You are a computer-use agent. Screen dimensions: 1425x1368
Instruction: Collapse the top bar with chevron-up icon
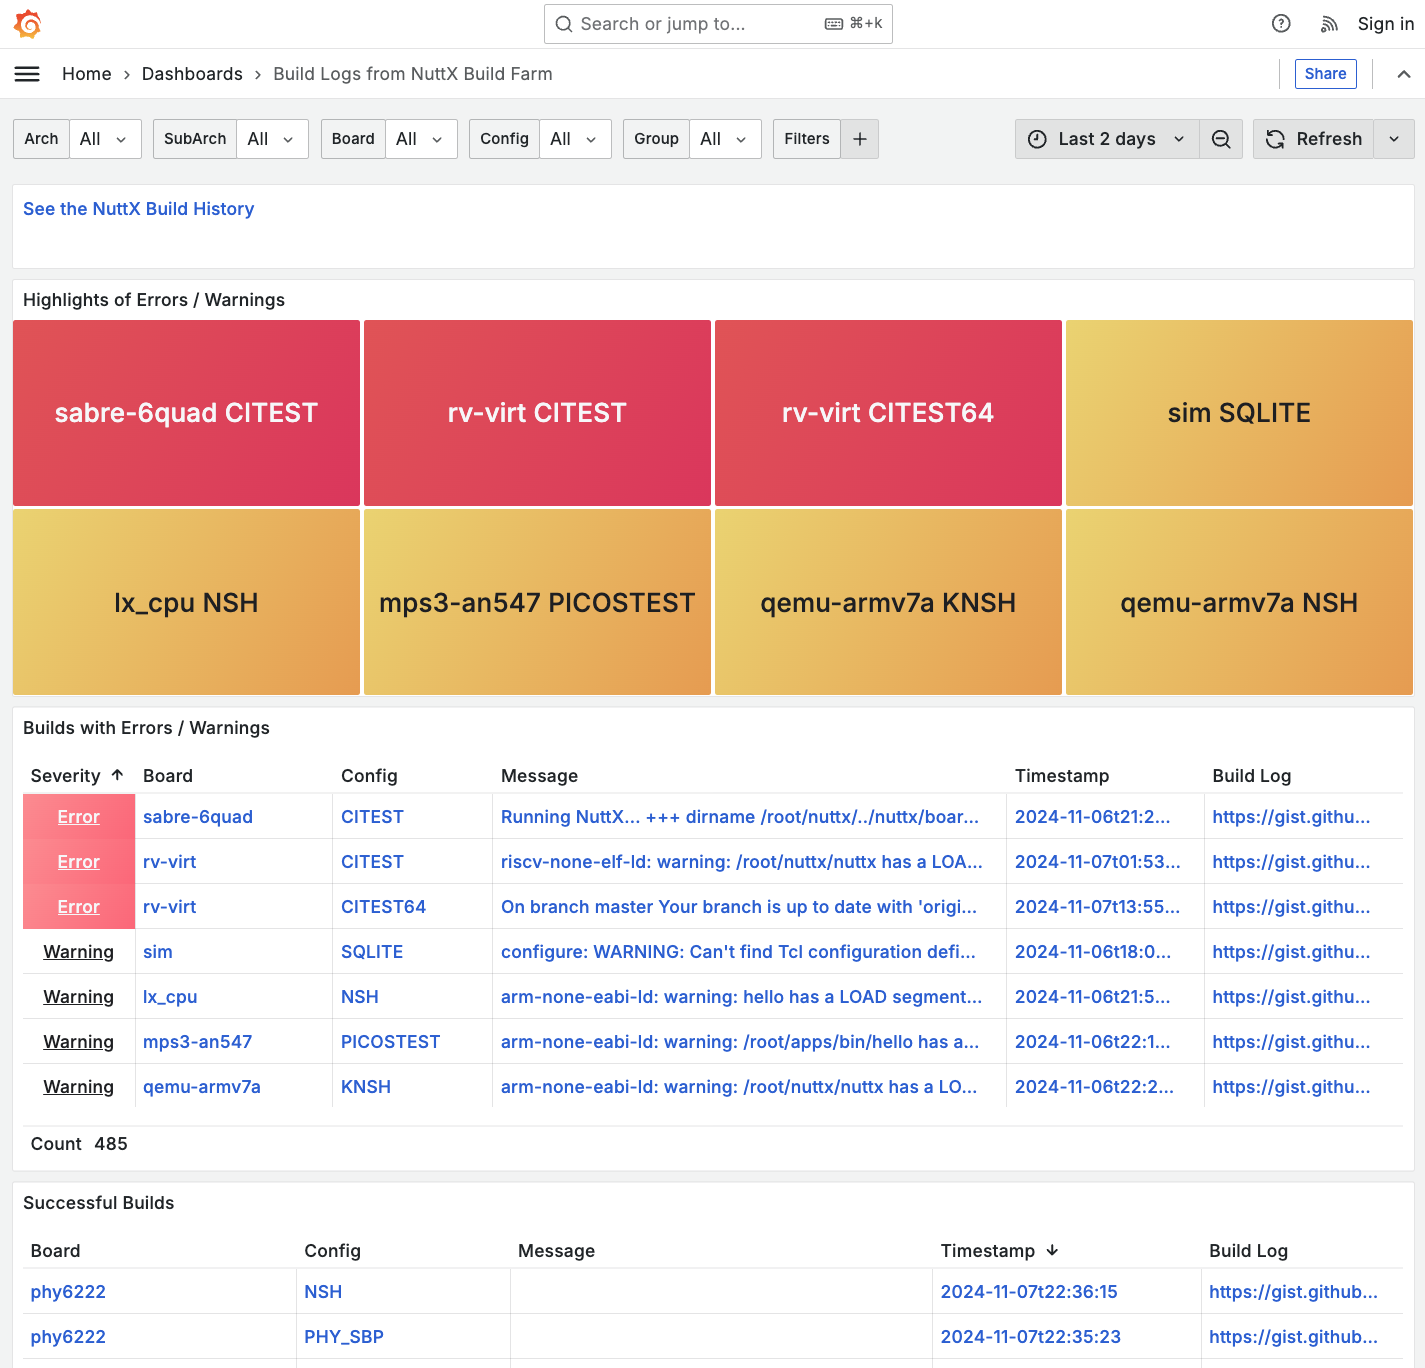[1404, 74]
